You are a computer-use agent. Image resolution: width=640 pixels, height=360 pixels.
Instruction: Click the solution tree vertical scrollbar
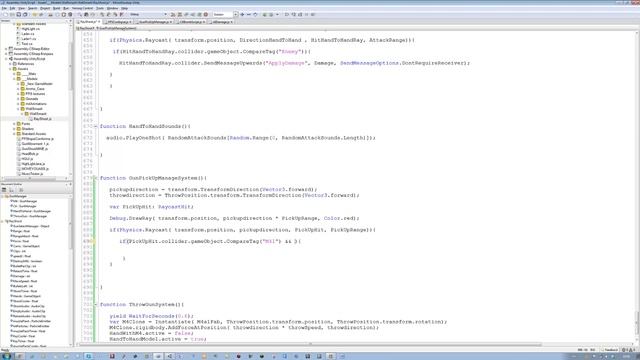(71, 65)
